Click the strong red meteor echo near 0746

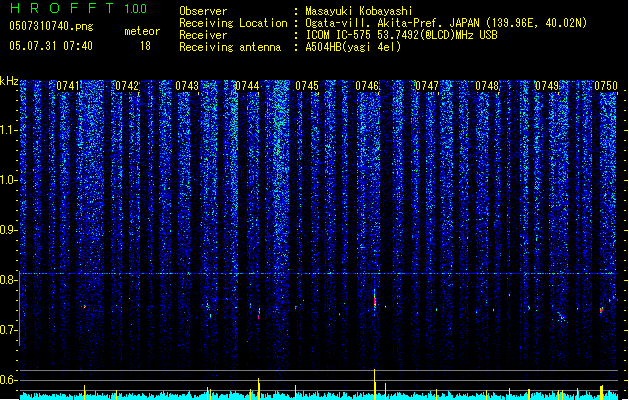375,302
